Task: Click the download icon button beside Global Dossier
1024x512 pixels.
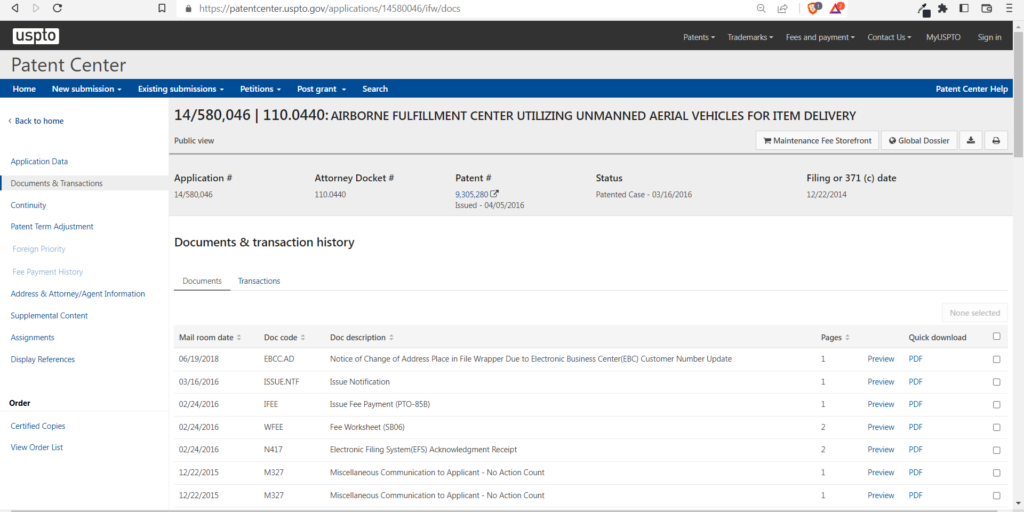Action: [971, 141]
